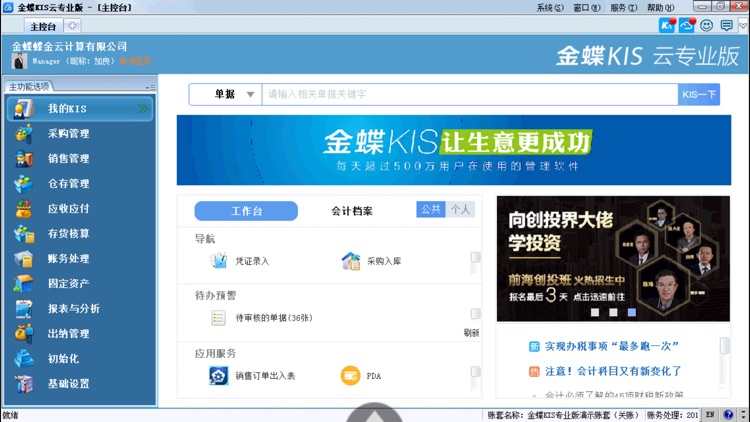Click the up arrow circle at bottom center
This screenshot has width=750, height=422.
[374, 412]
